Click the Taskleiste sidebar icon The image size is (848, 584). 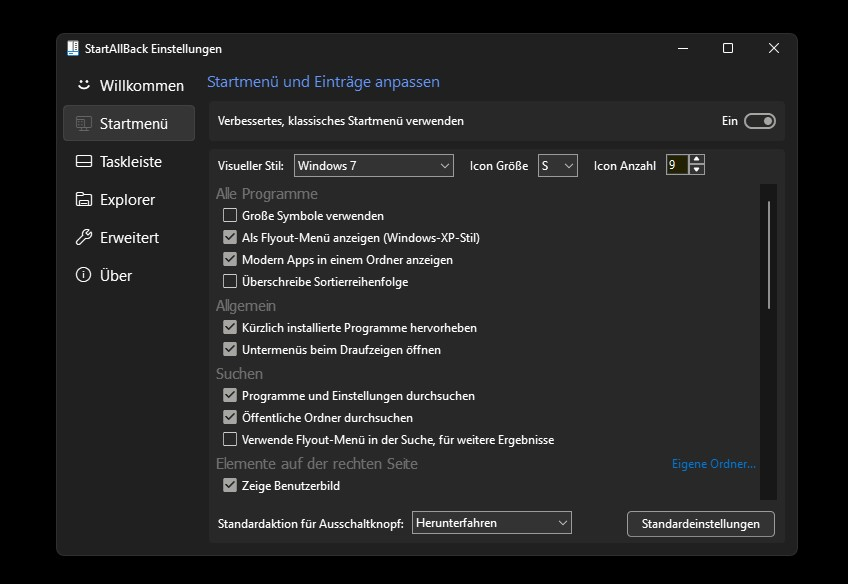pos(83,161)
